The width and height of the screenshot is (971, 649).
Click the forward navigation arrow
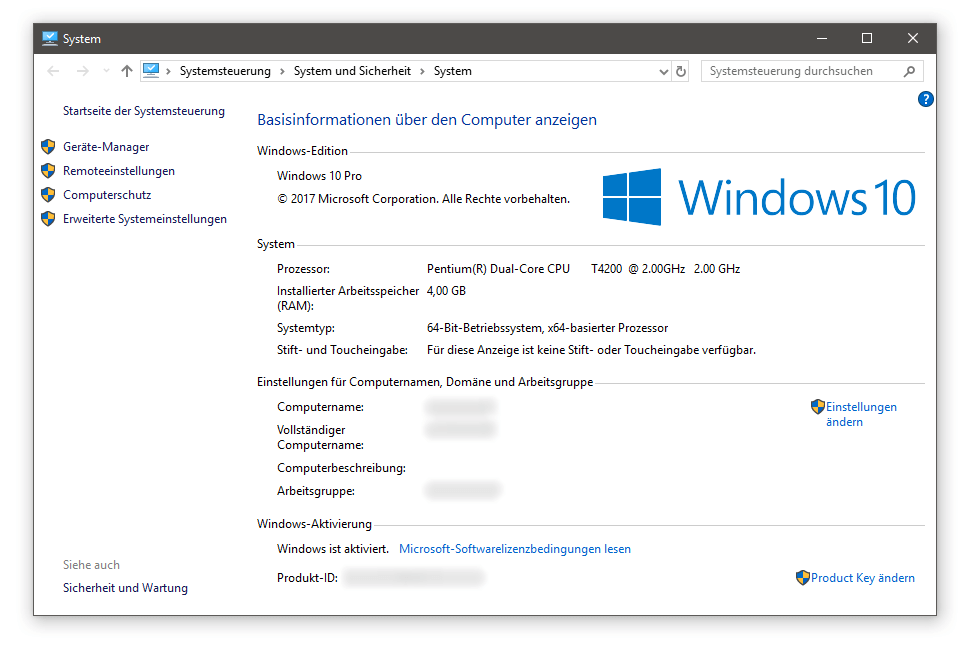pyautogui.click(x=83, y=71)
